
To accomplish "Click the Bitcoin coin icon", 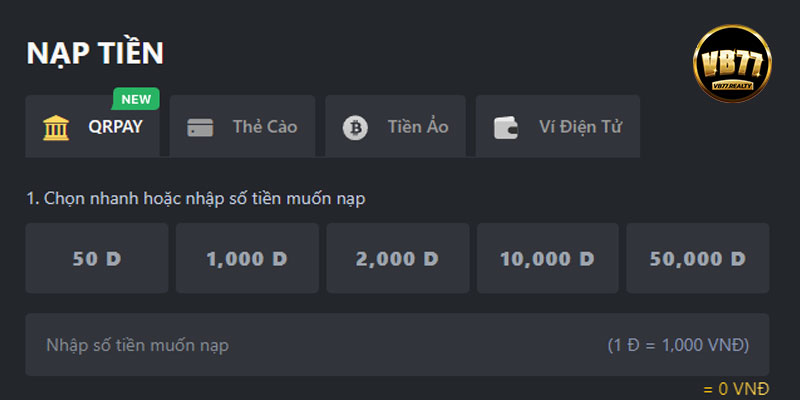I will 355,128.
